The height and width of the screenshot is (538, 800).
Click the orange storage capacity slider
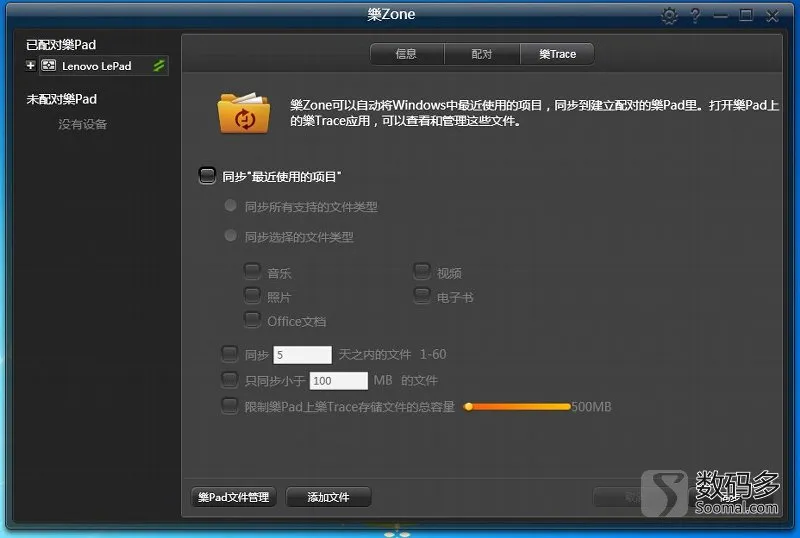coord(517,407)
